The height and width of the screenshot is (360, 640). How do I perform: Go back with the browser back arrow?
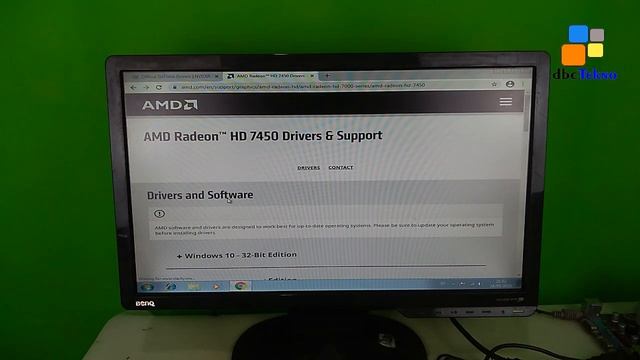coord(133,87)
